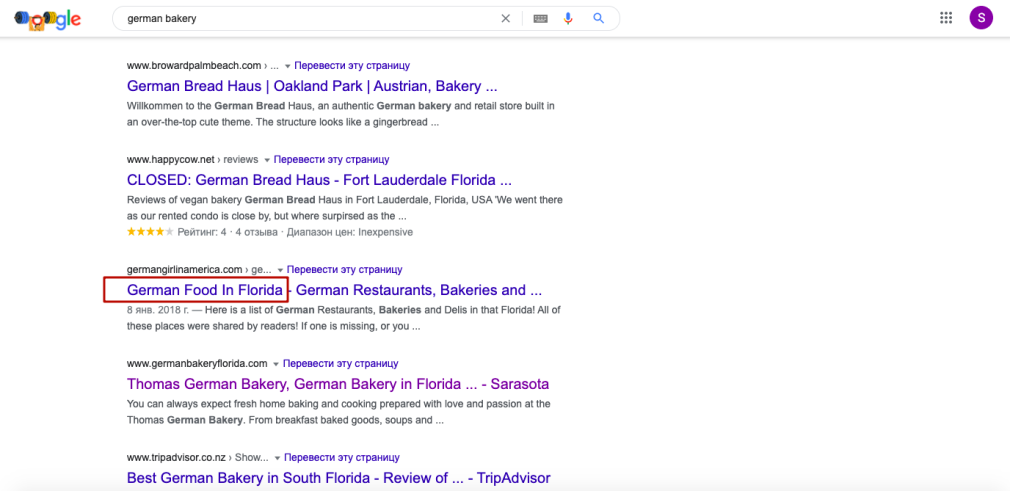Click "Перевести эту страницу" for the happycow result
The image size is (1010, 491).
pos(331,160)
